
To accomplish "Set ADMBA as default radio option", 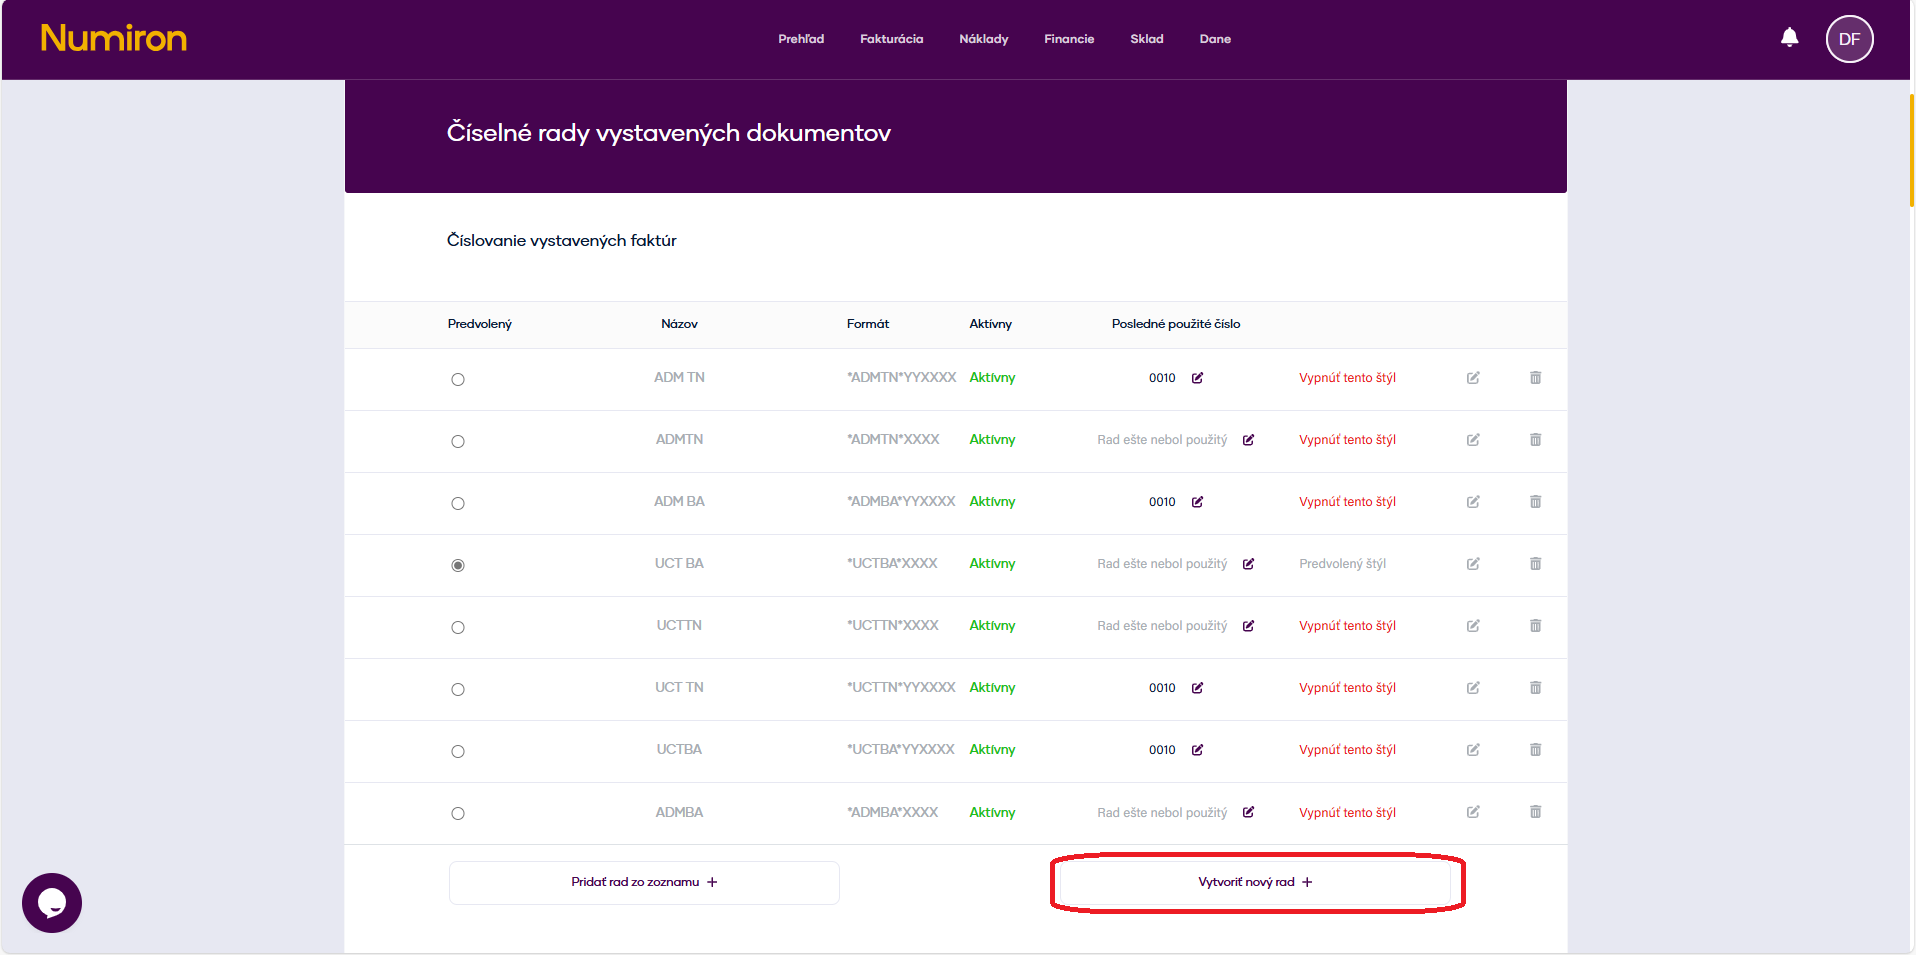I will pyautogui.click(x=458, y=813).
